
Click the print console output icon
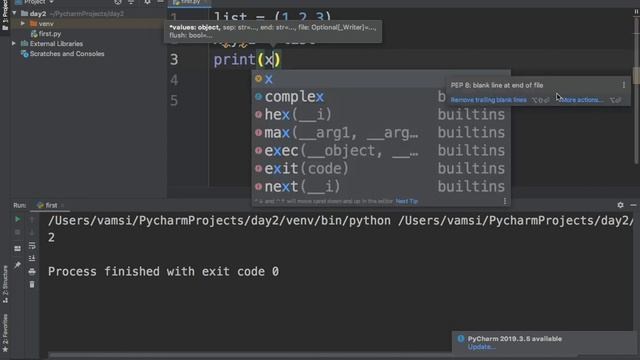click(32, 271)
